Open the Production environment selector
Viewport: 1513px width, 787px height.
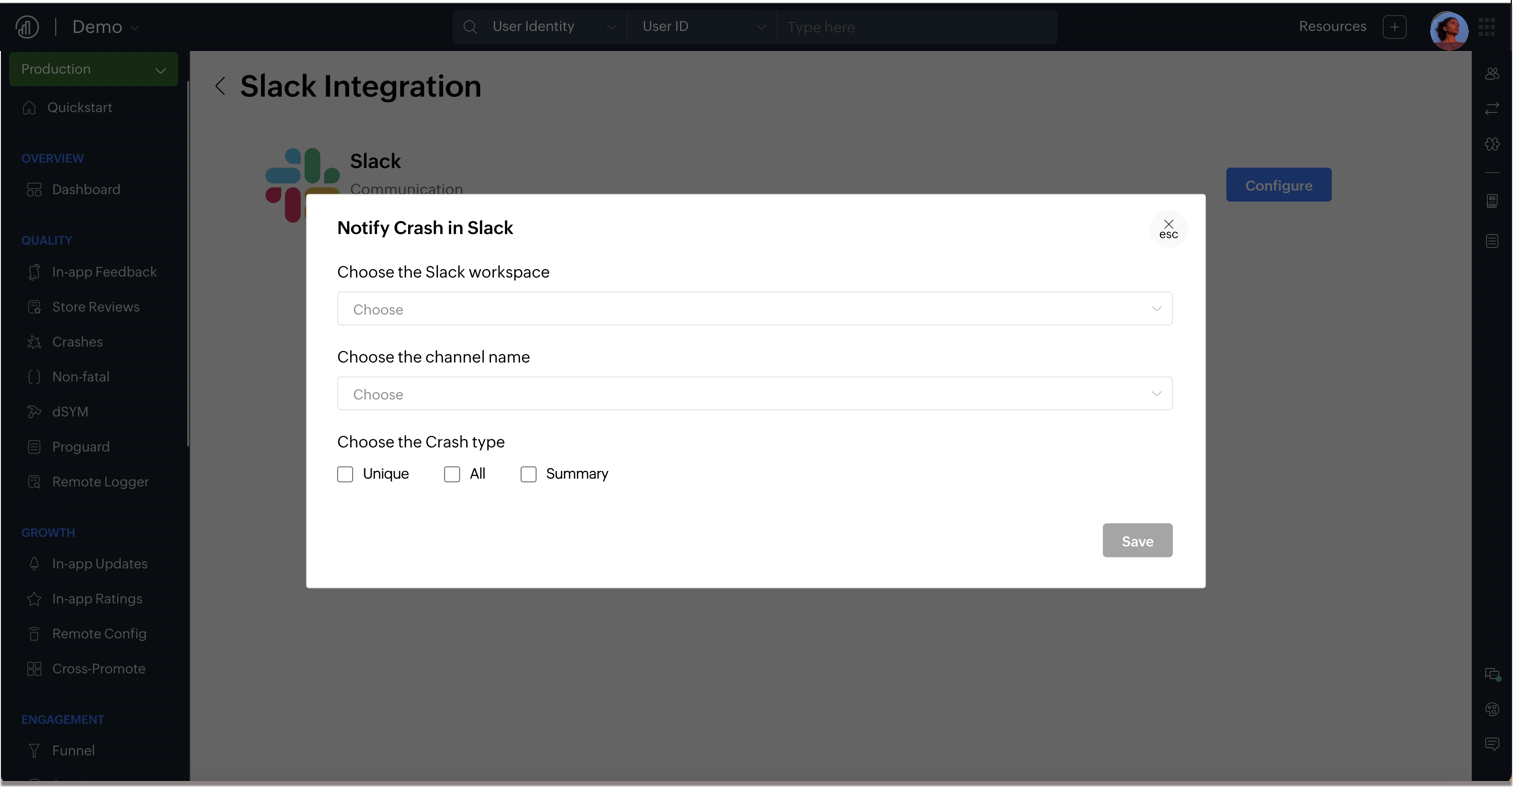[93, 69]
